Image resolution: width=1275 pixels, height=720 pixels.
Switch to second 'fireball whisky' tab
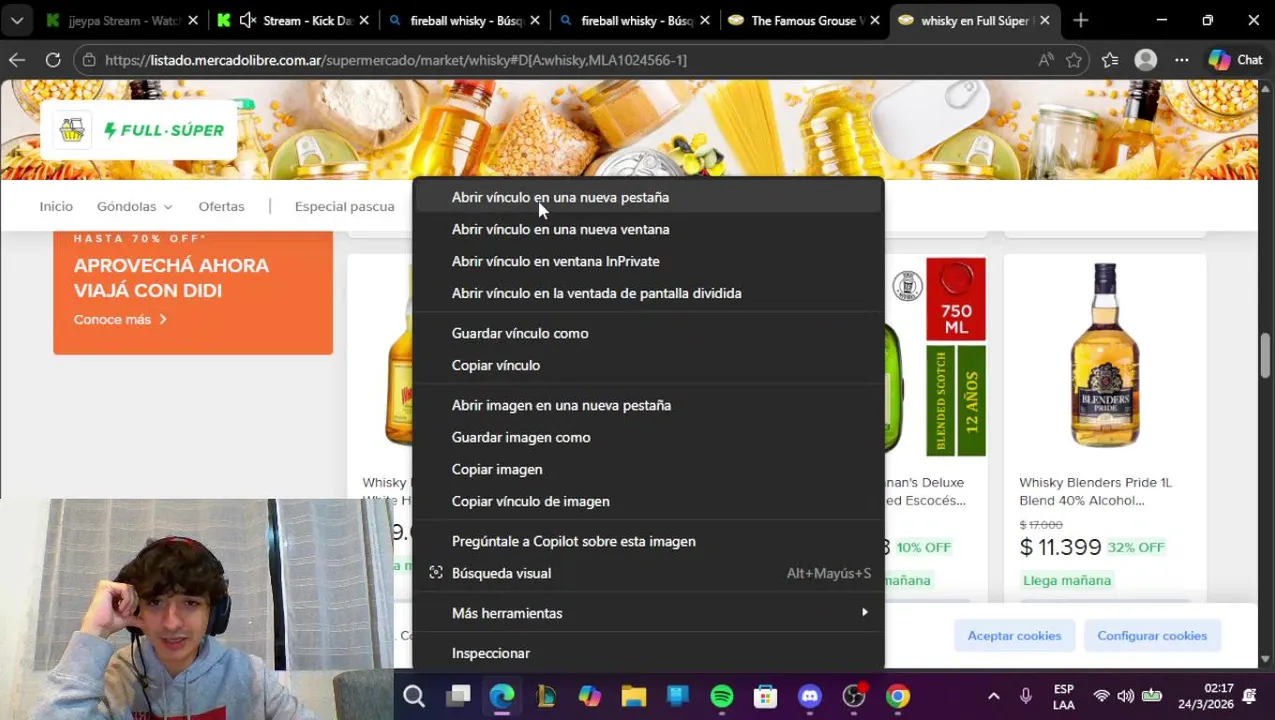coord(636,20)
